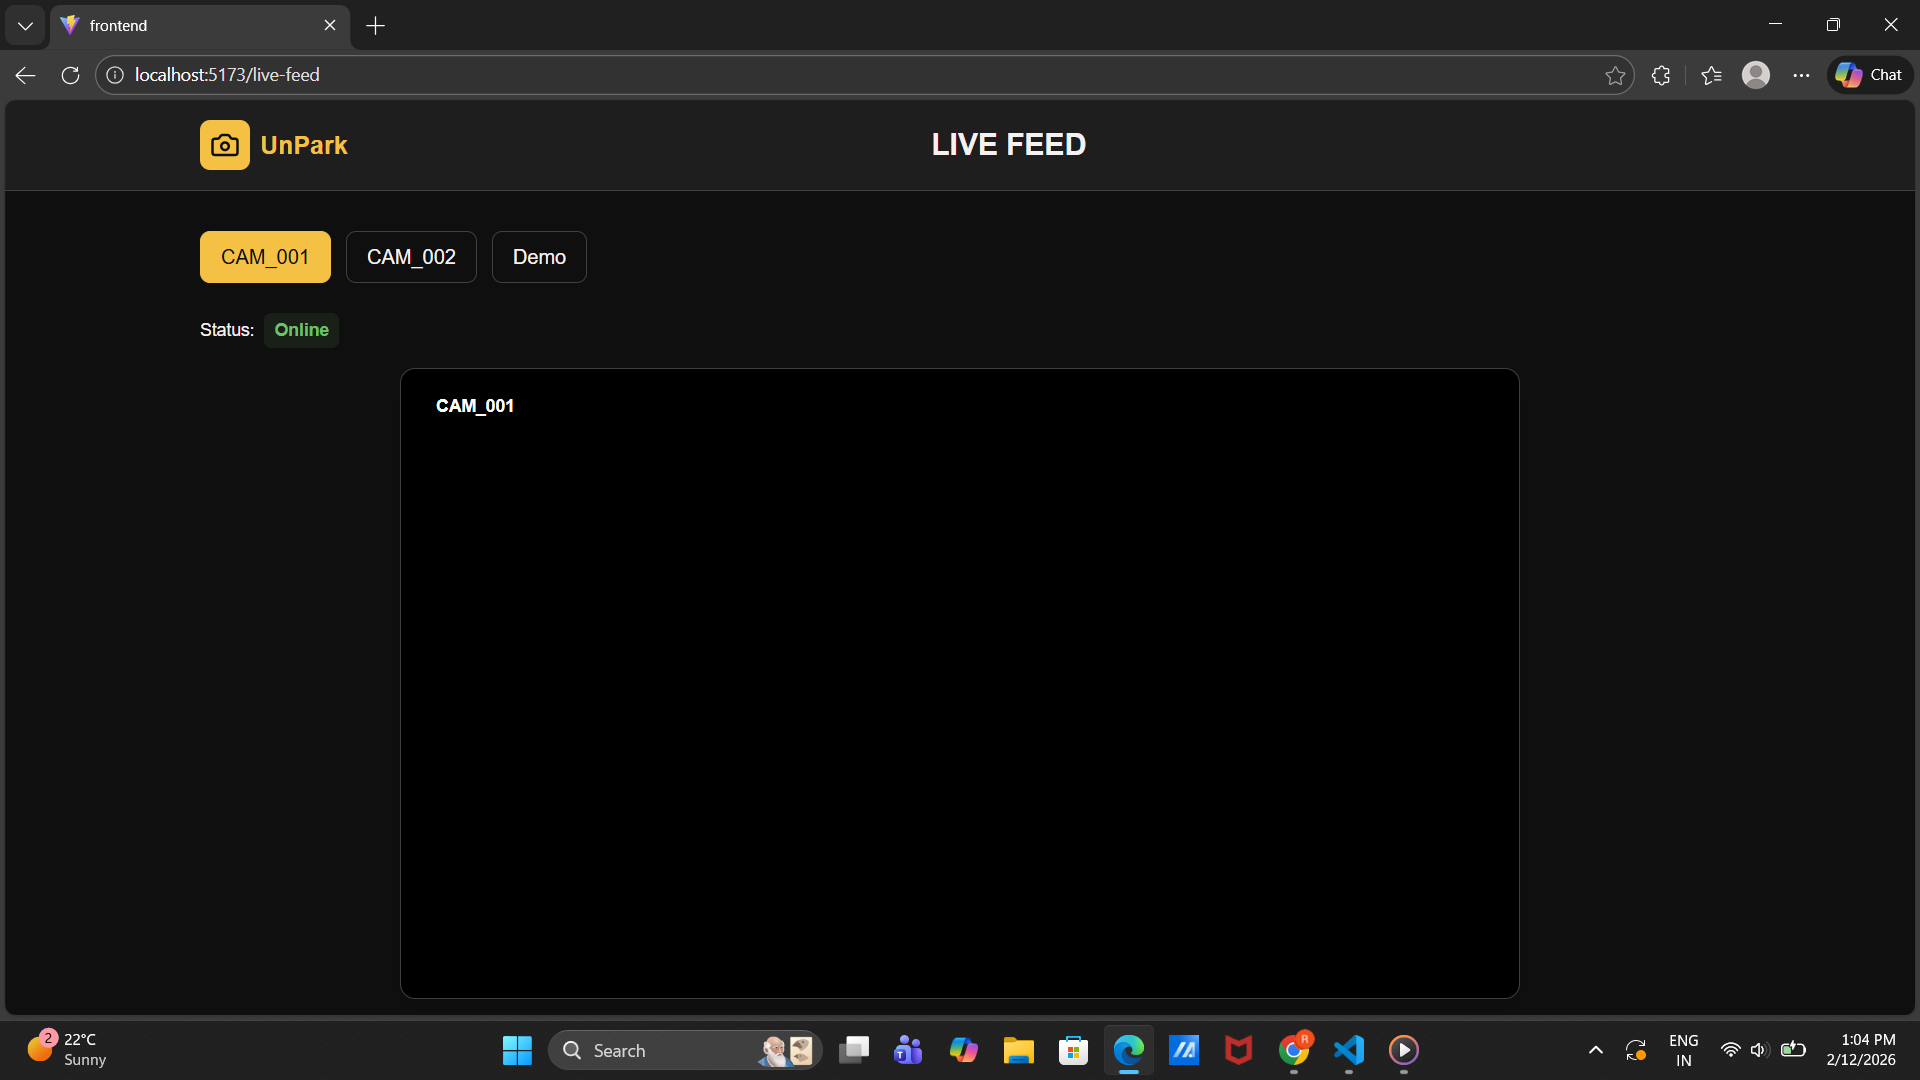Image resolution: width=1920 pixels, height=1080 pixels.
Task: Open the Copilot Chat button
Action: click(1870, 75)
